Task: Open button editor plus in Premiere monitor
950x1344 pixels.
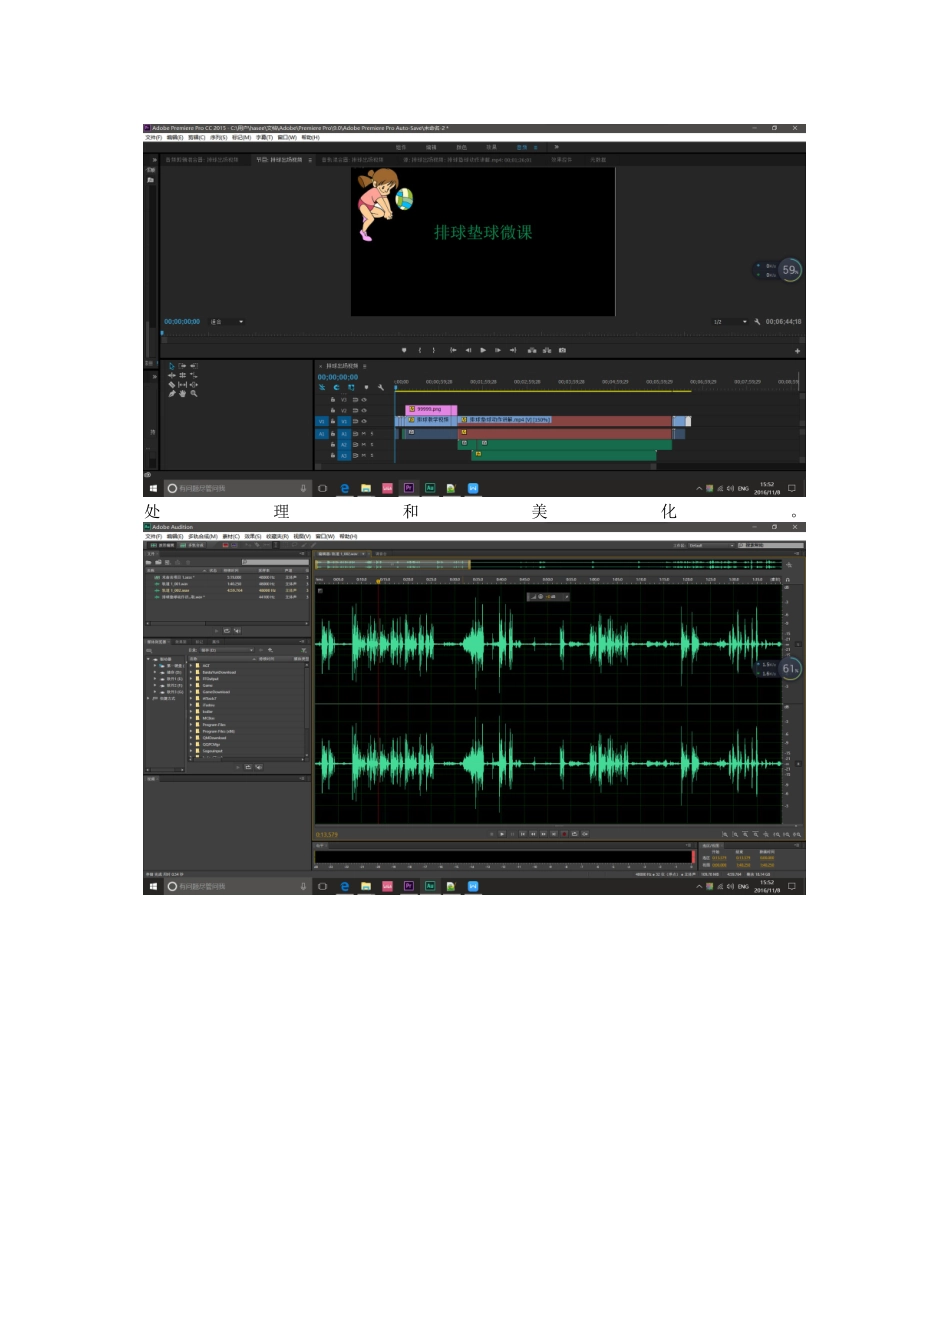Action: pyautogui.click(x=797, y=351)
